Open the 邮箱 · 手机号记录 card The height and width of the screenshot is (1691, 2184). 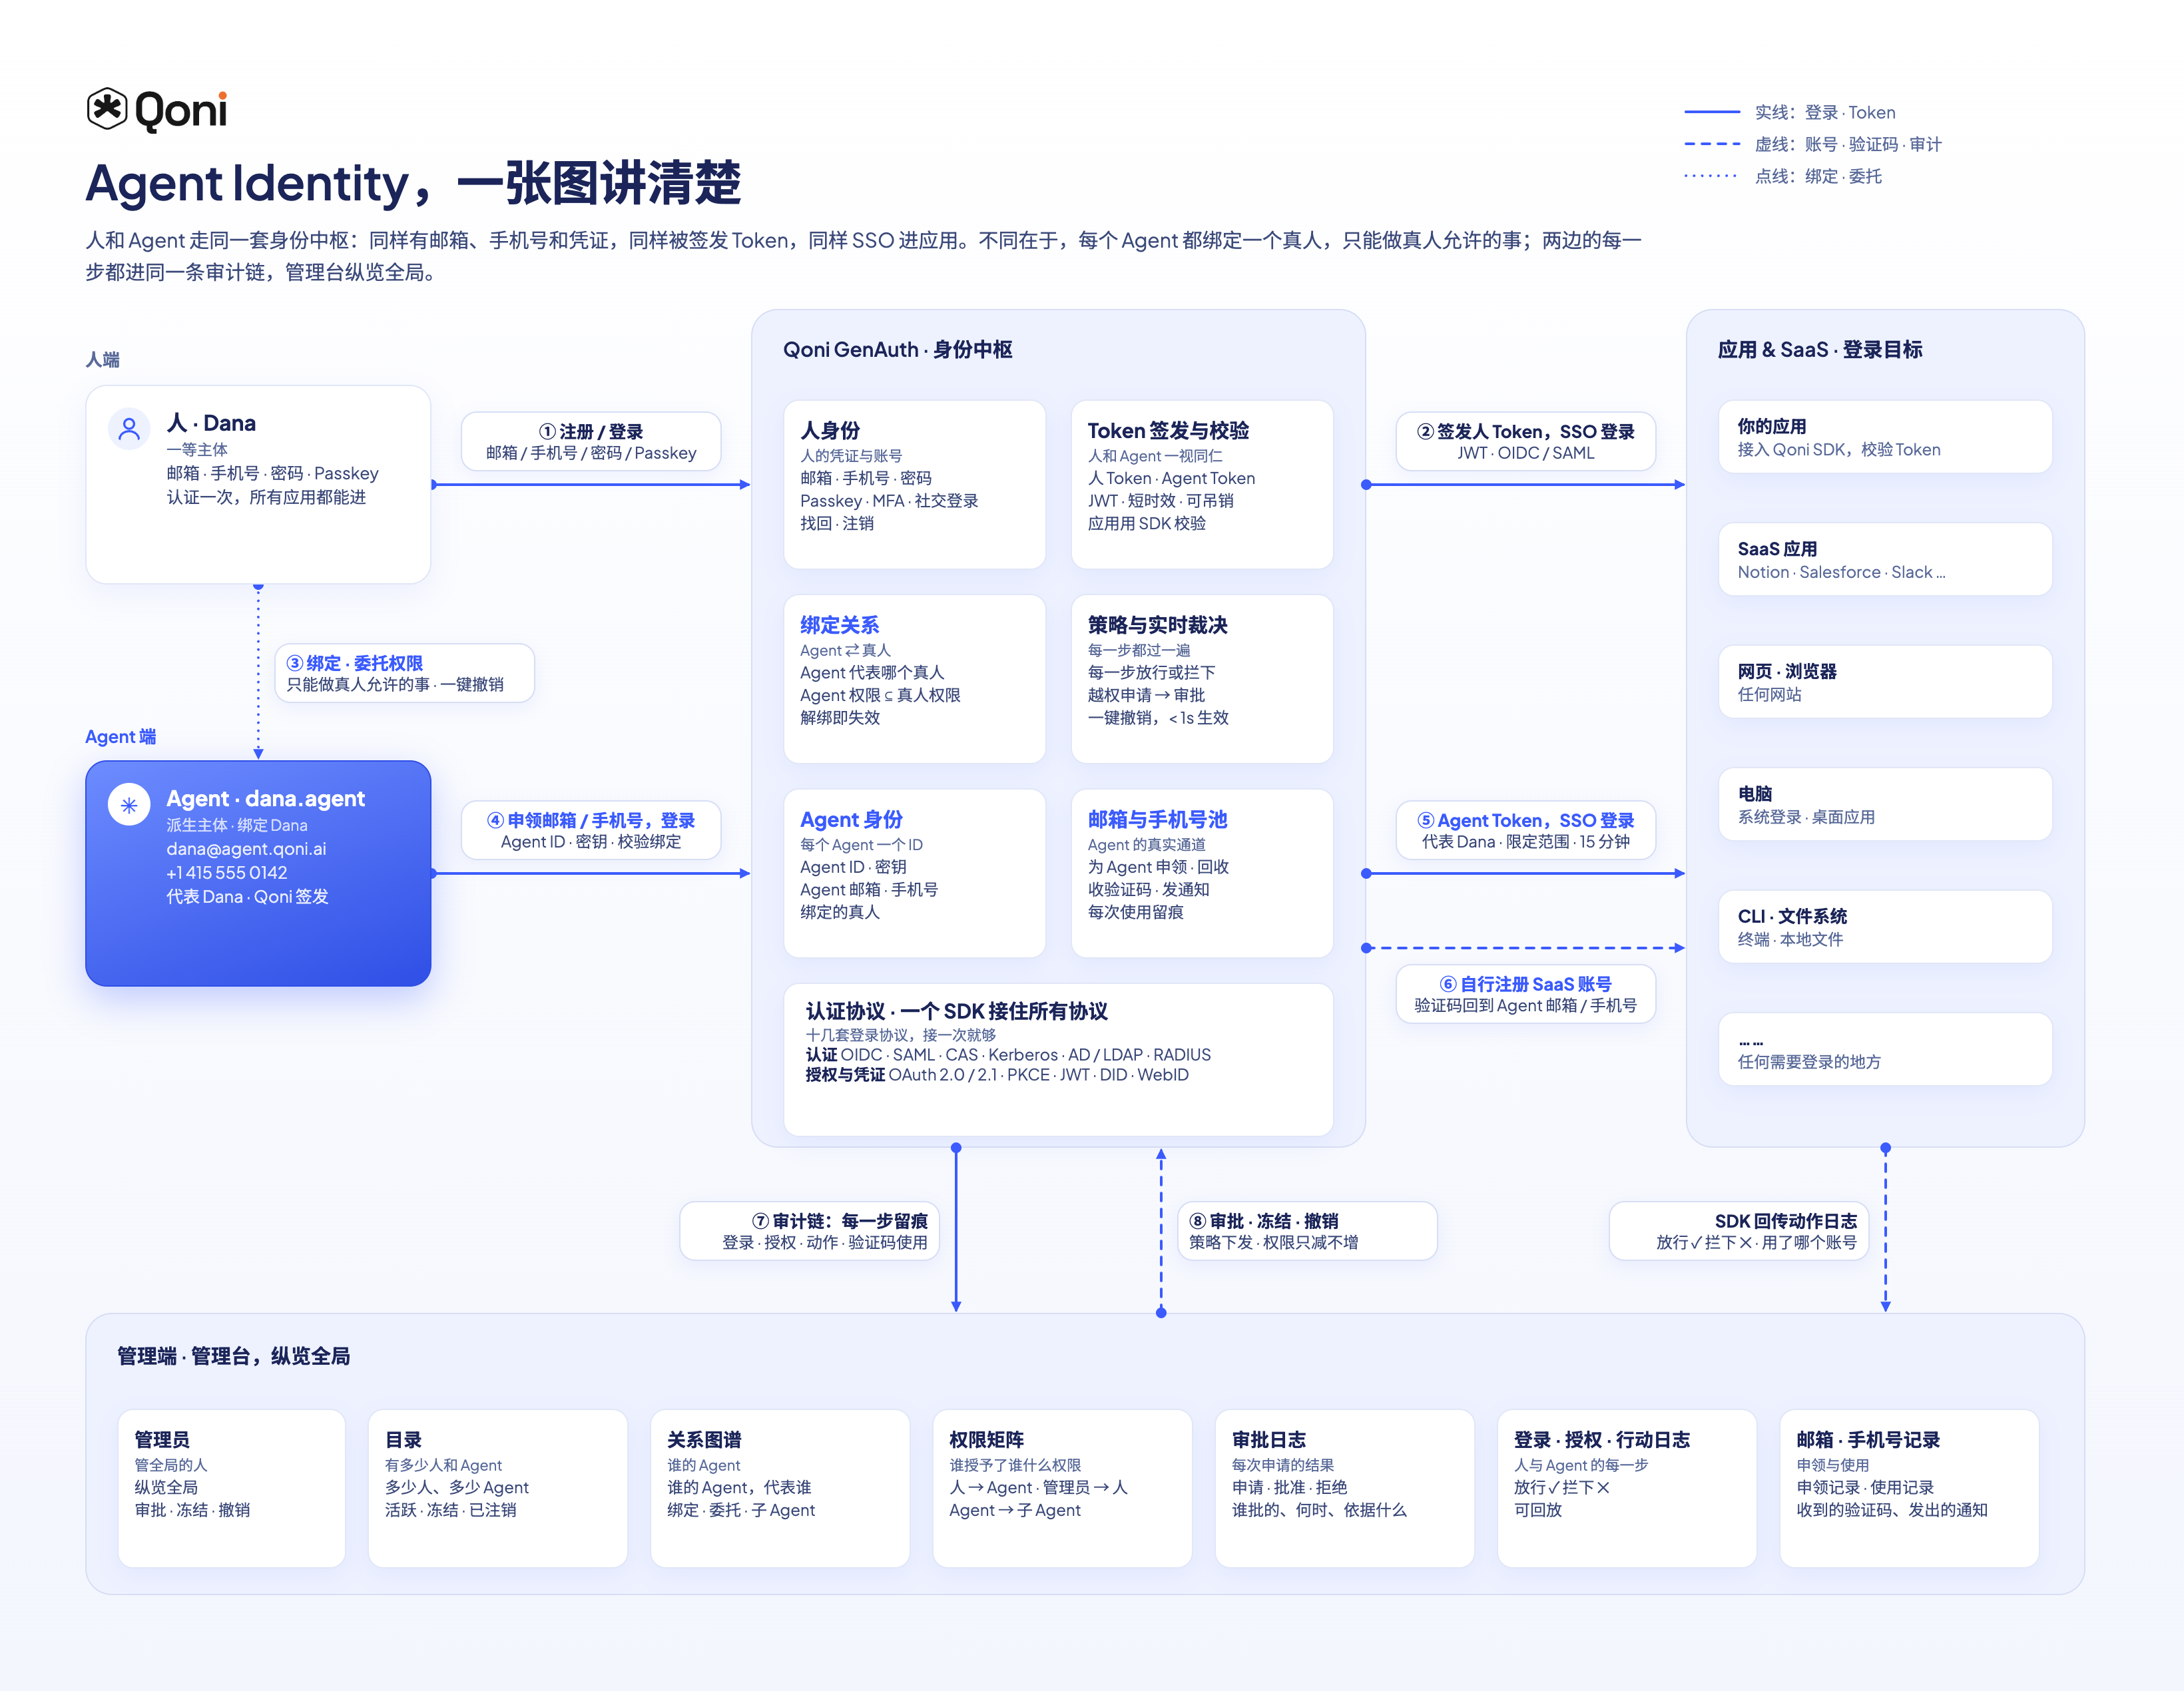[1908, 1488]
